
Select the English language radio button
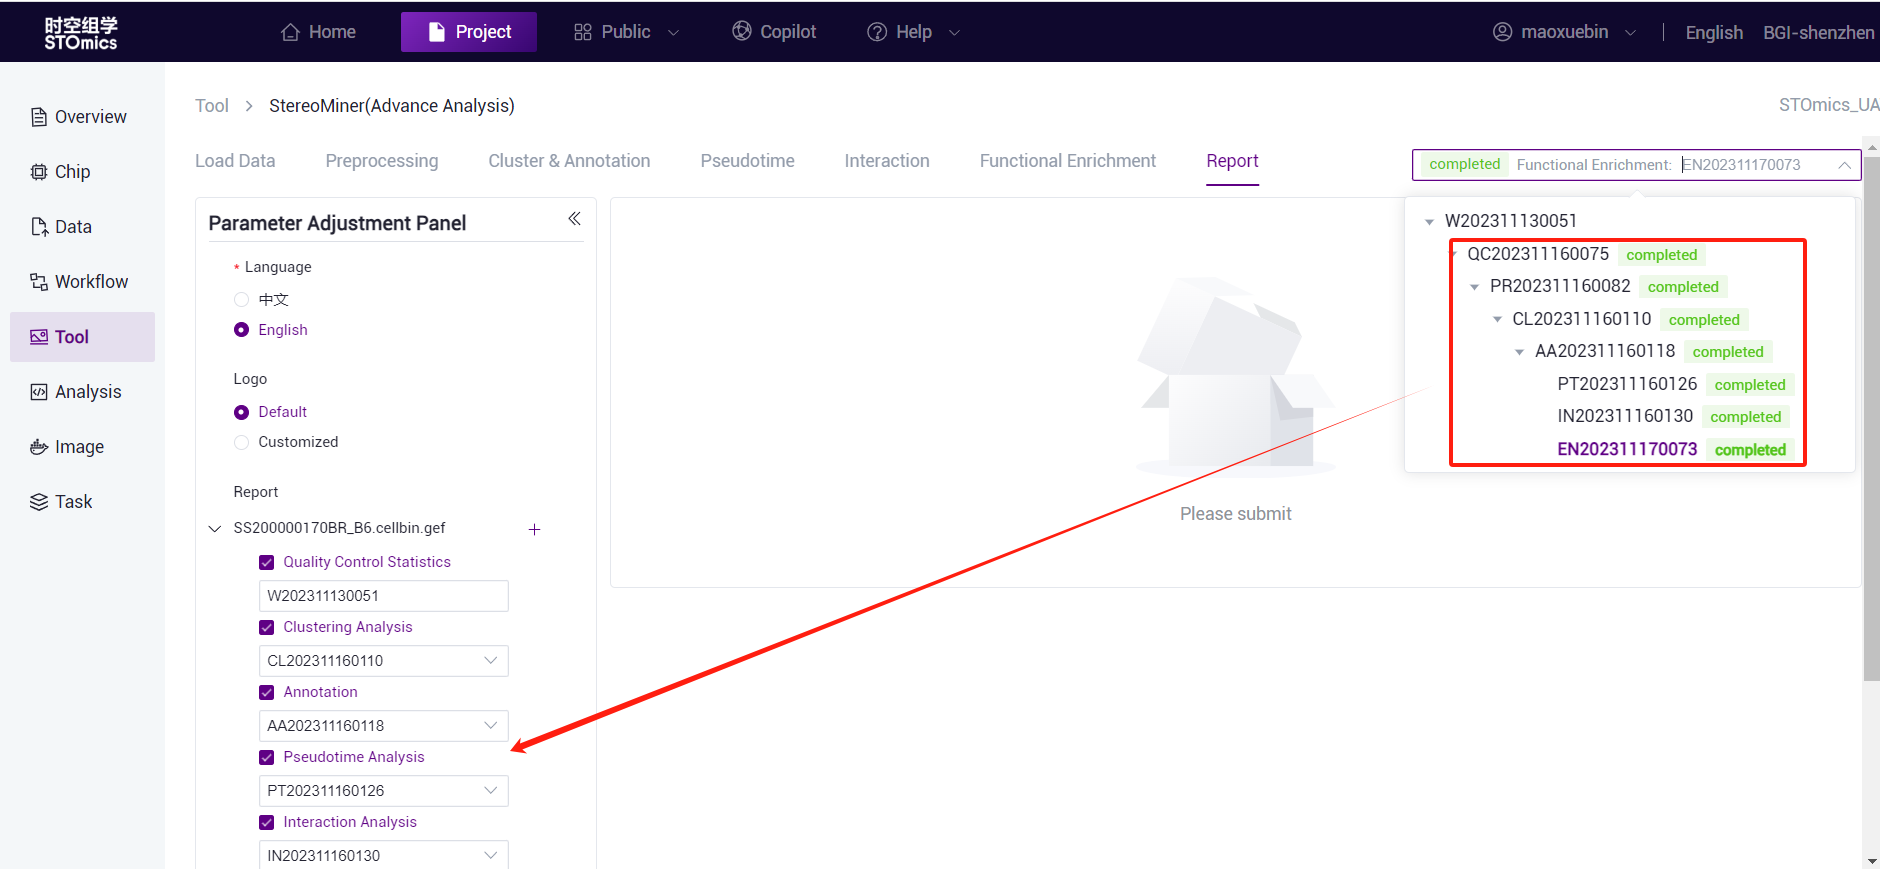[x=241, y=329]
